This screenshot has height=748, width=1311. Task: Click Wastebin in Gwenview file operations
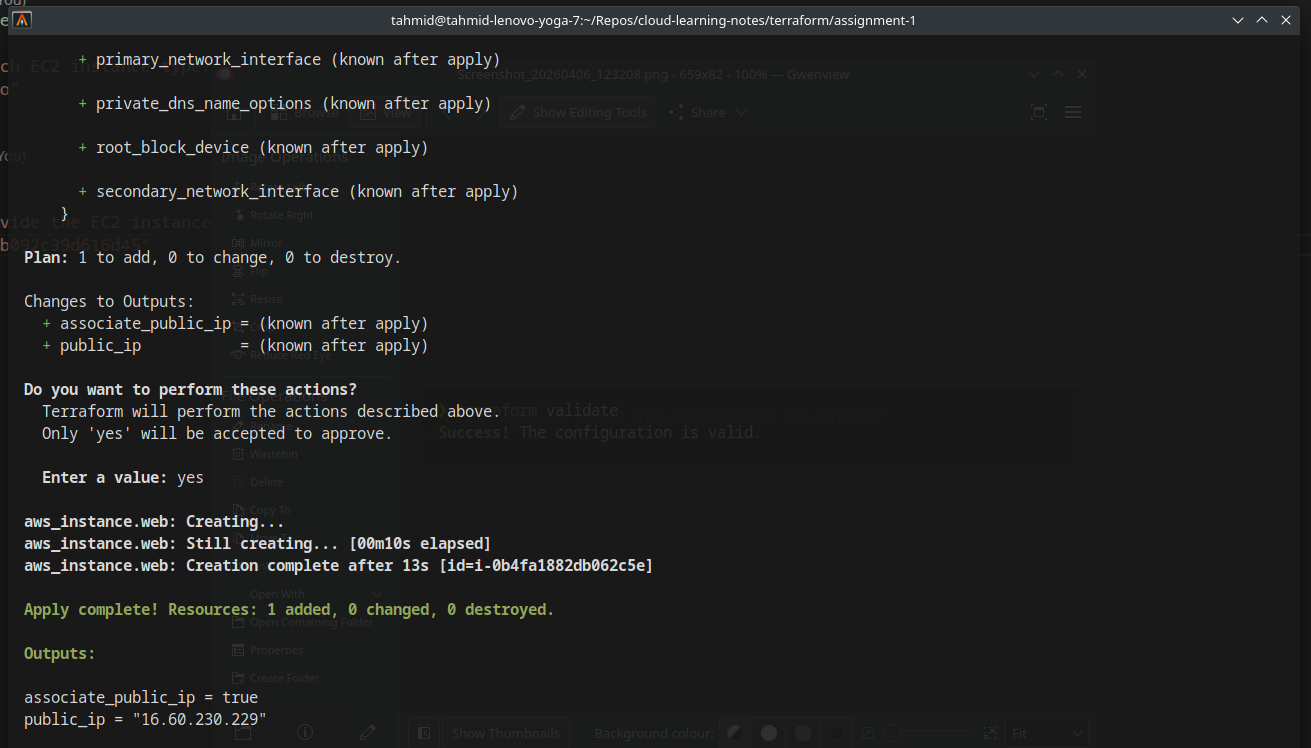(x=265, y=454)
